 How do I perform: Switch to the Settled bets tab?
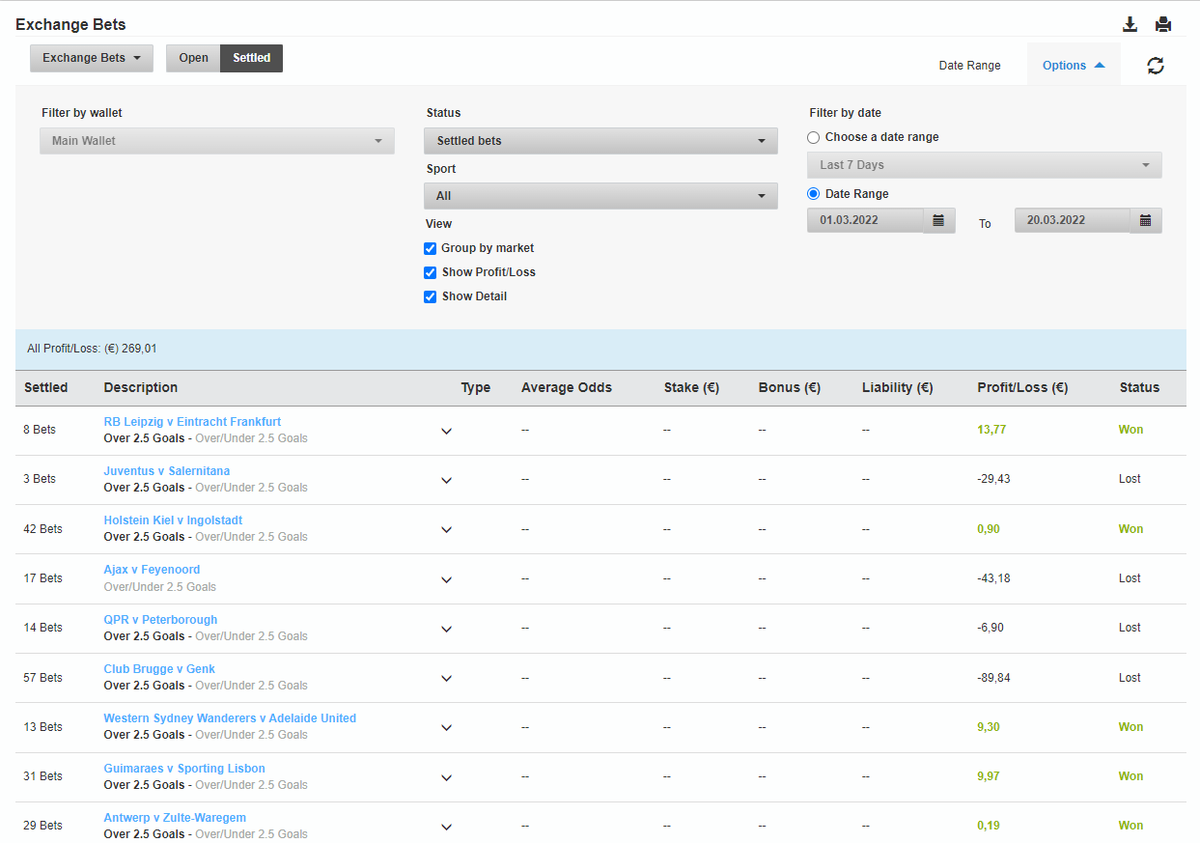[x=252, y=58]
